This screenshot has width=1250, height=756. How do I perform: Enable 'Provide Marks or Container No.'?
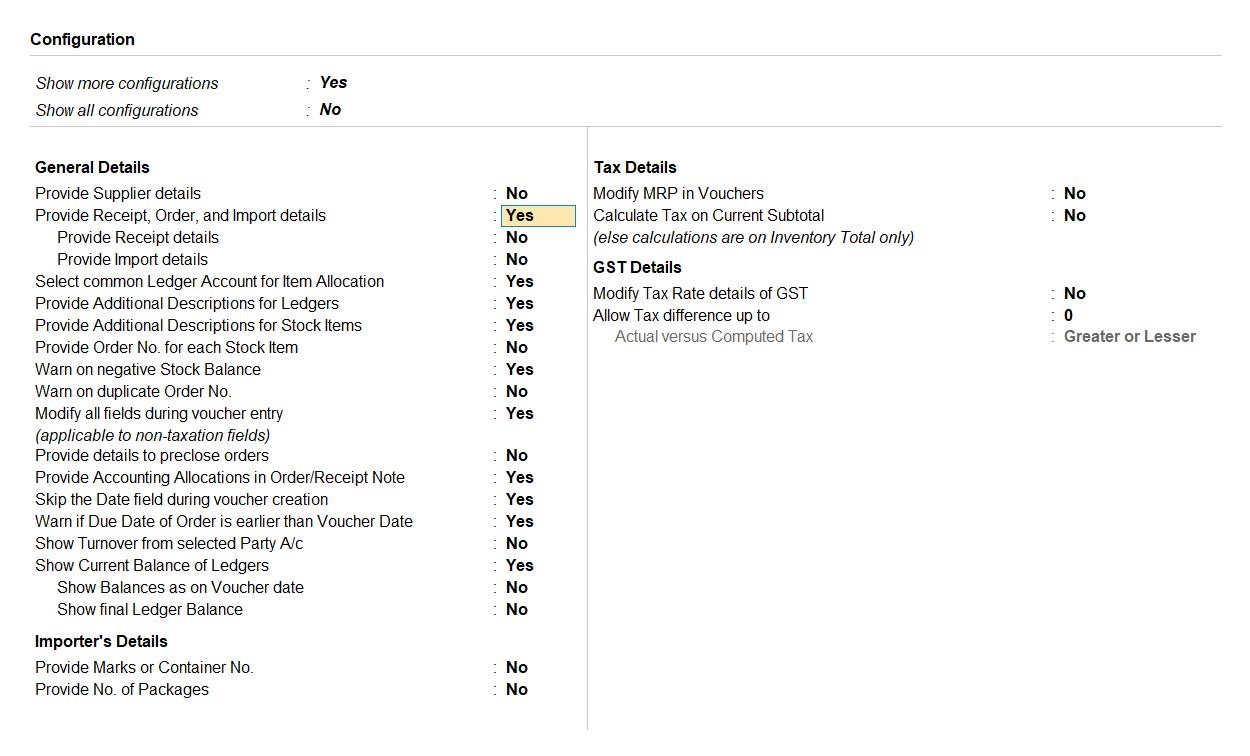tap(516, 668)
